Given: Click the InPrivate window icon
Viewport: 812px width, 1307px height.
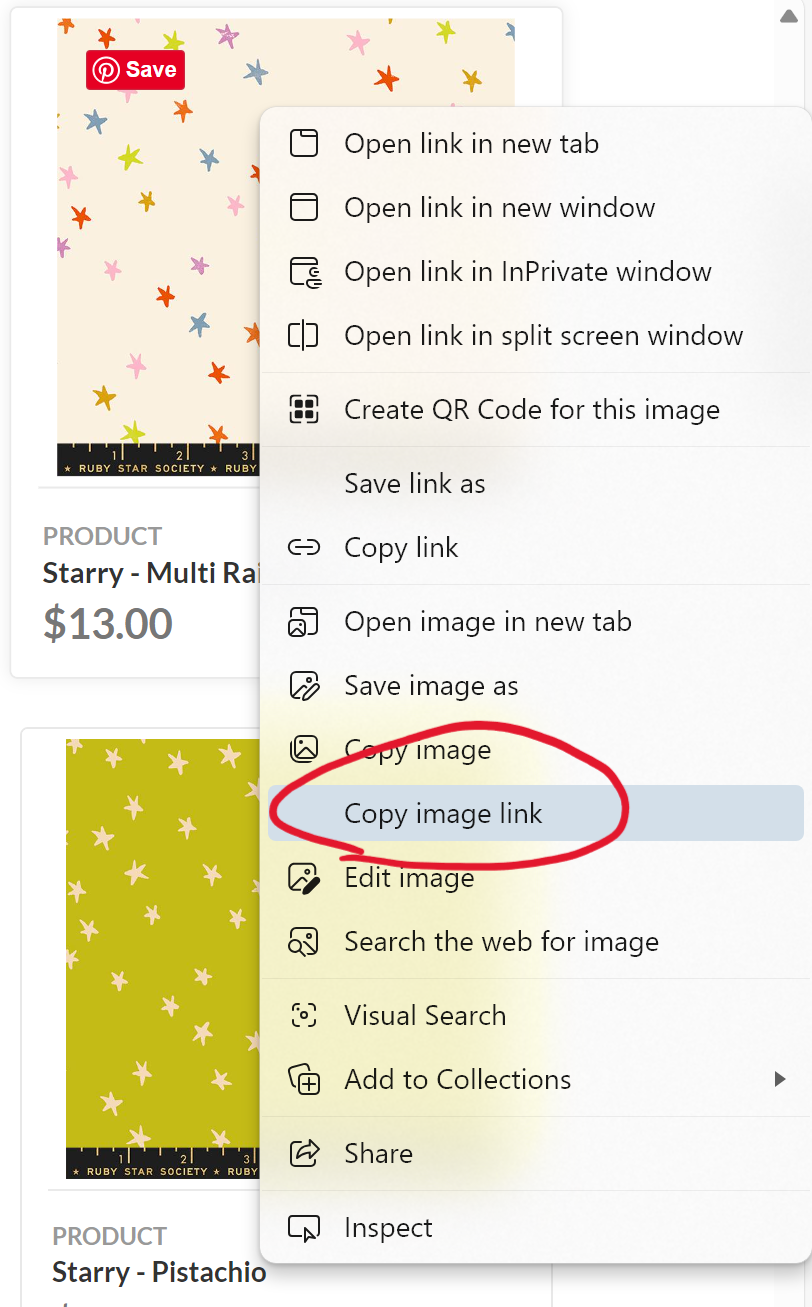Looking at the screenshot, I should click(x=304, y=272).
